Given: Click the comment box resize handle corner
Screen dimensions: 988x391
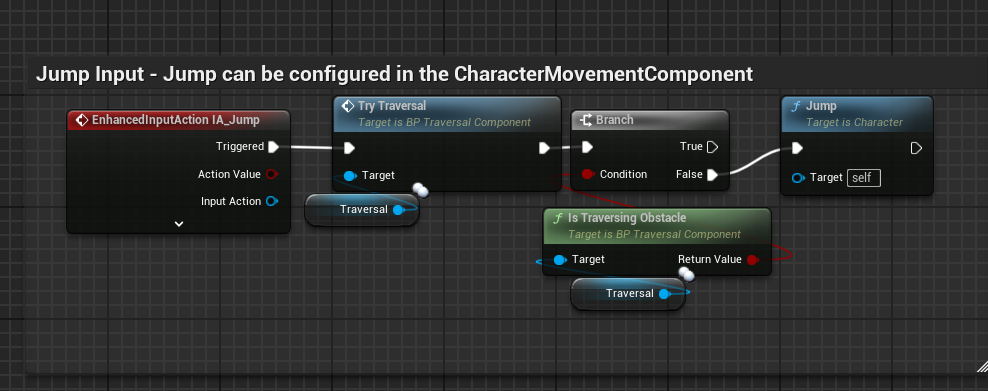Looking at the screenshot, I should point(981,366).
